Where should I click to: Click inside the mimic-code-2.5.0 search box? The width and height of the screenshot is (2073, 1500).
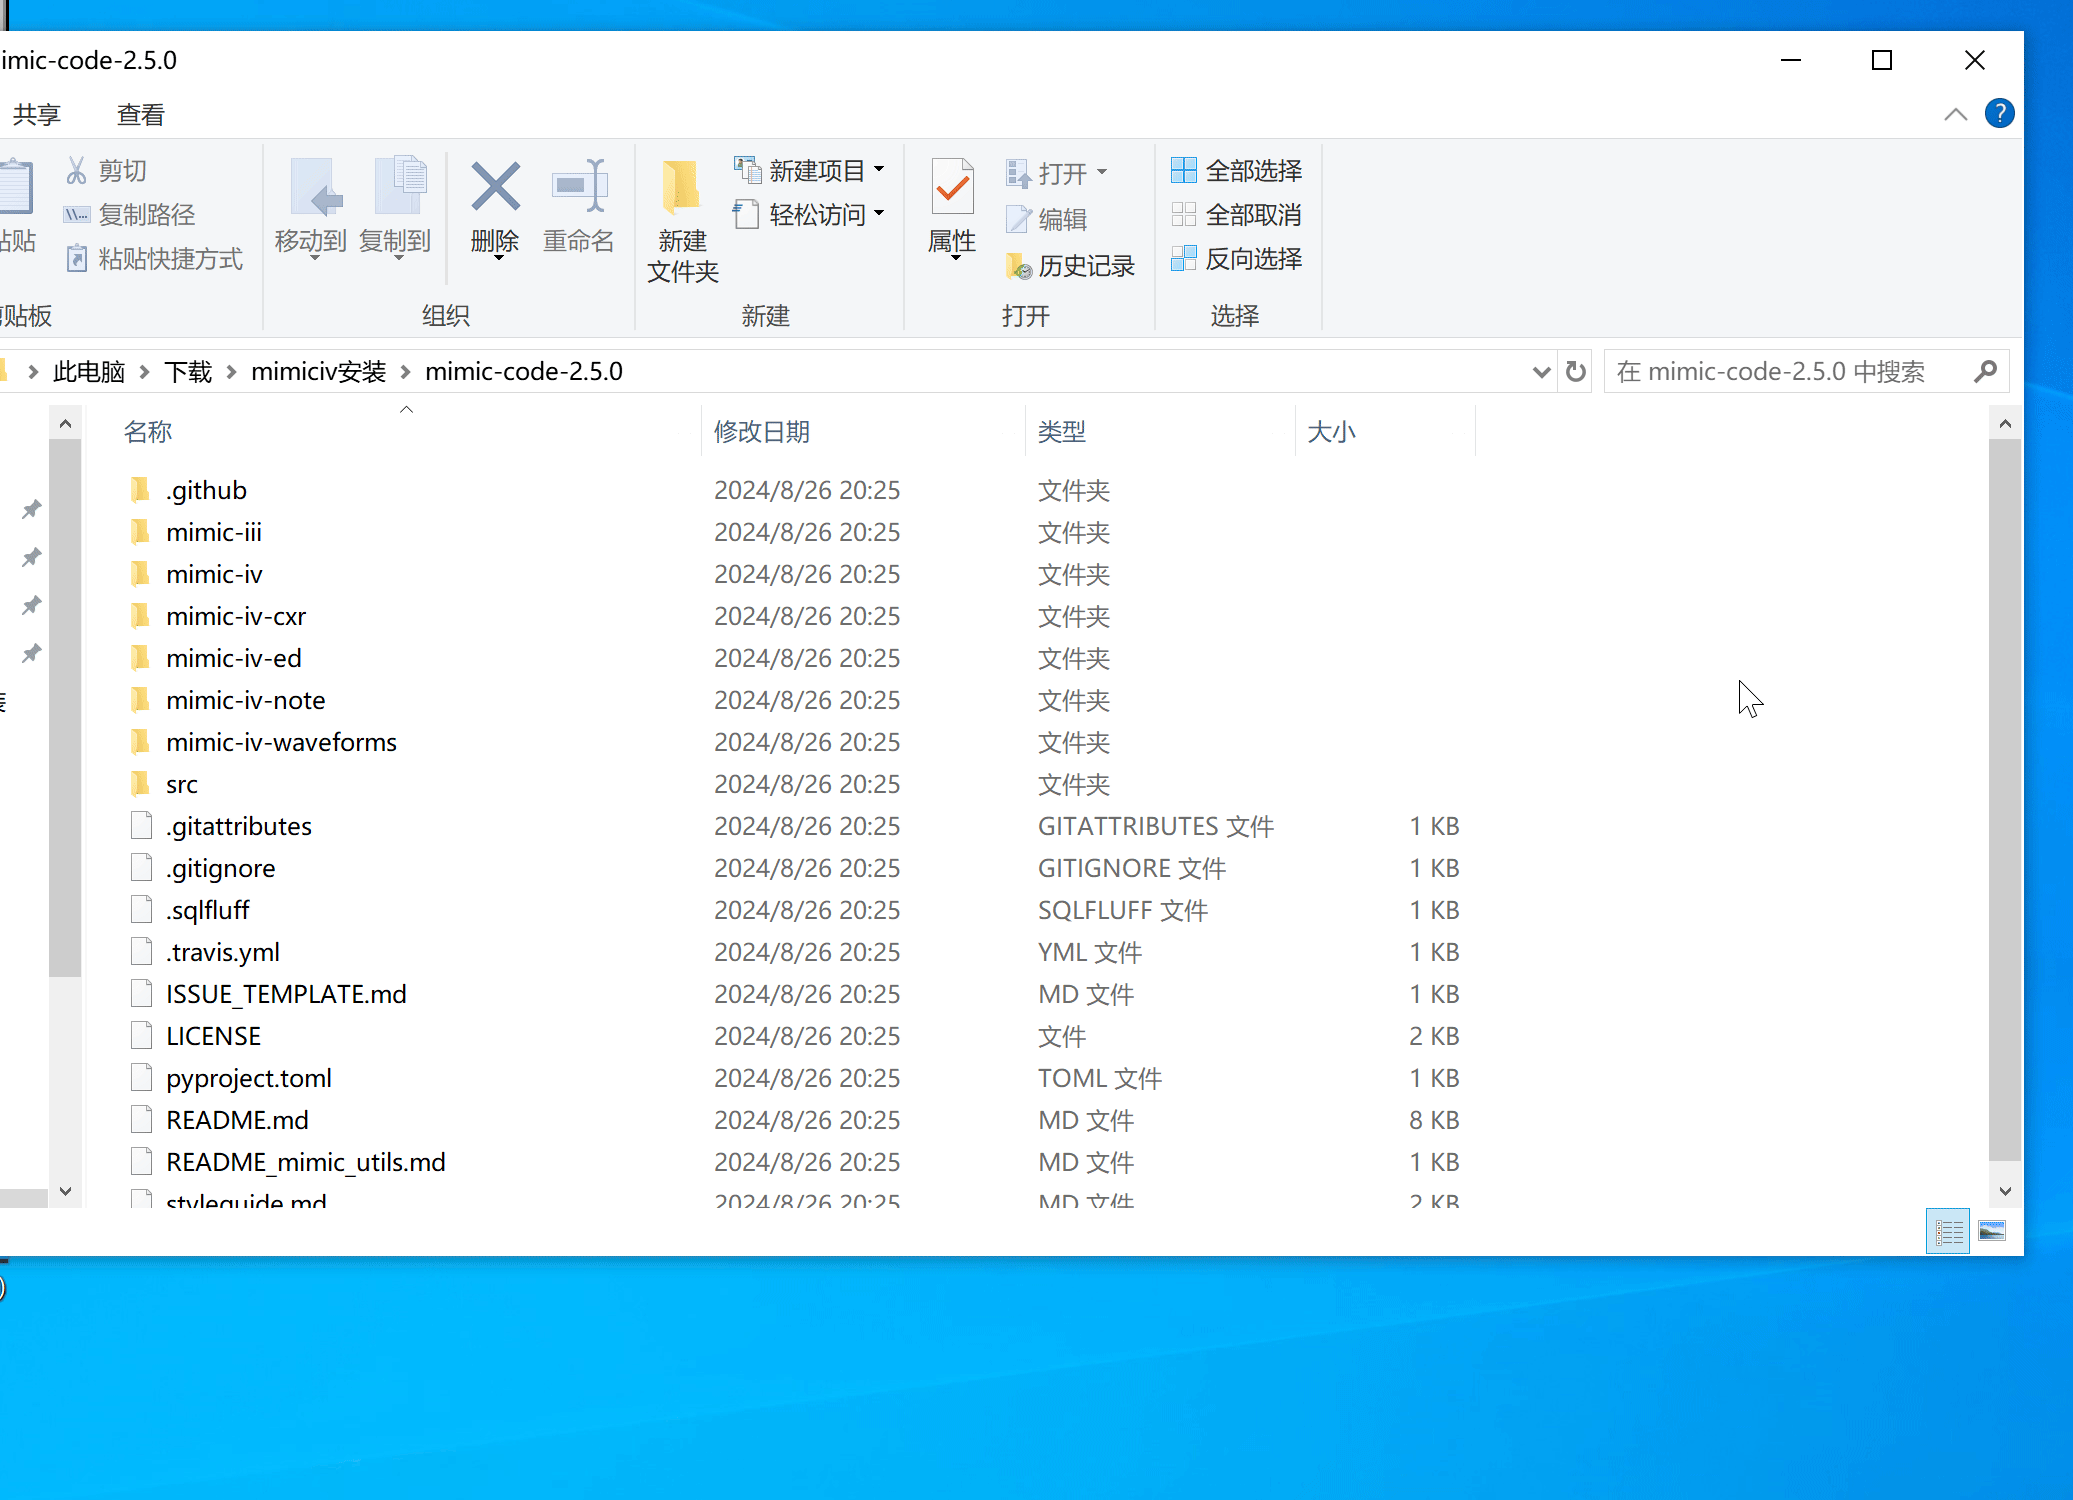1780,372
